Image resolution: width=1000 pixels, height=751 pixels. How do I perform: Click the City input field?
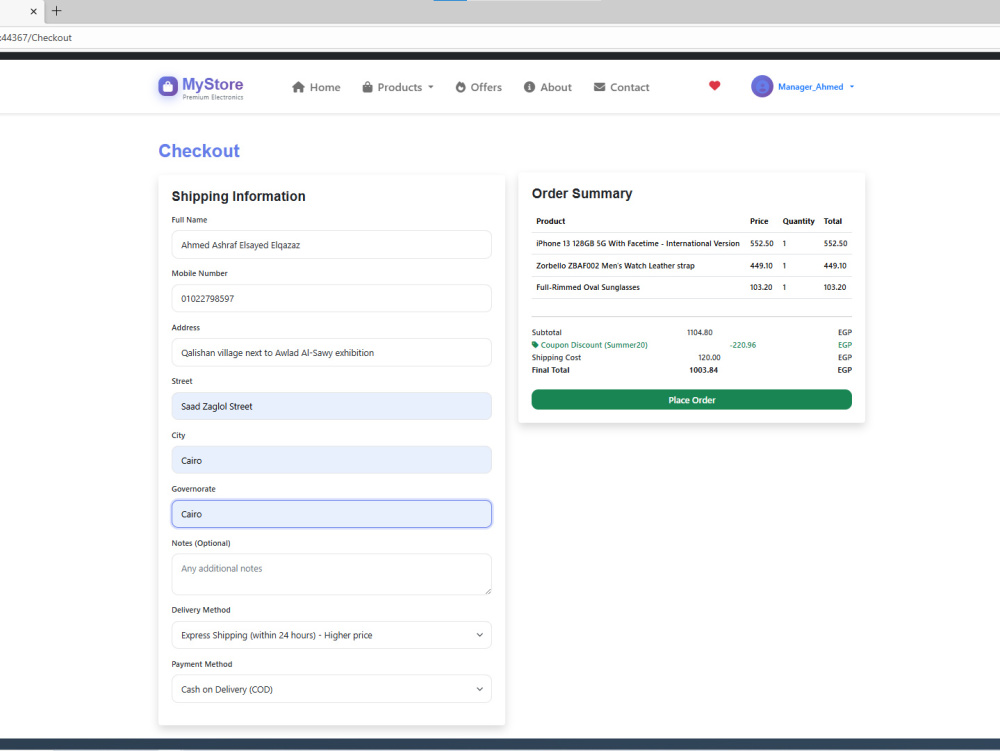[332, 460]
